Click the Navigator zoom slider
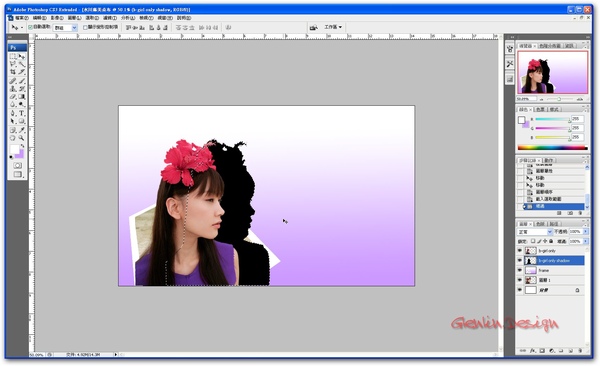600x366 pixels. (559, 99)
